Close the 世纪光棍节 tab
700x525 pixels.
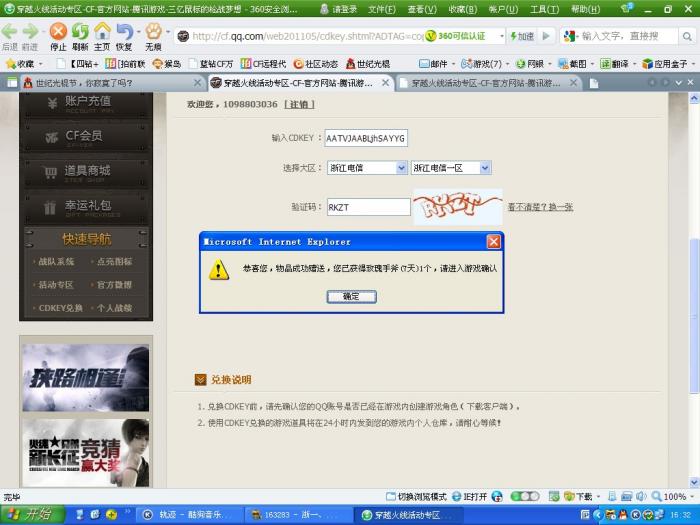197,83
